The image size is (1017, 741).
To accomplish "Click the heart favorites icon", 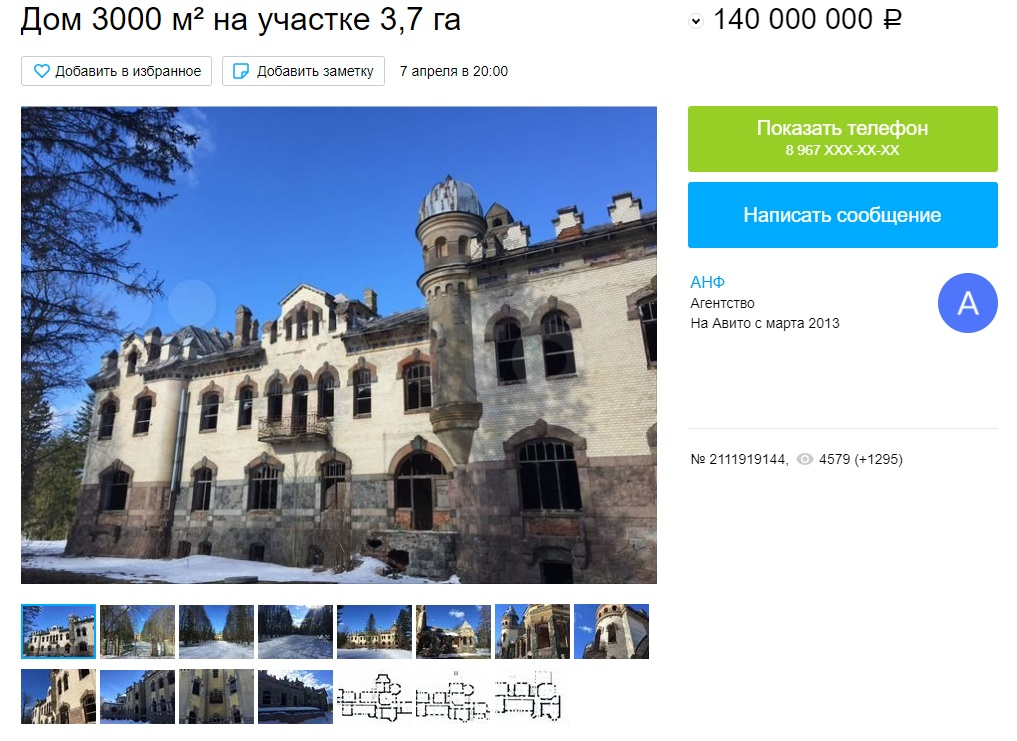I will pos(42,71).
